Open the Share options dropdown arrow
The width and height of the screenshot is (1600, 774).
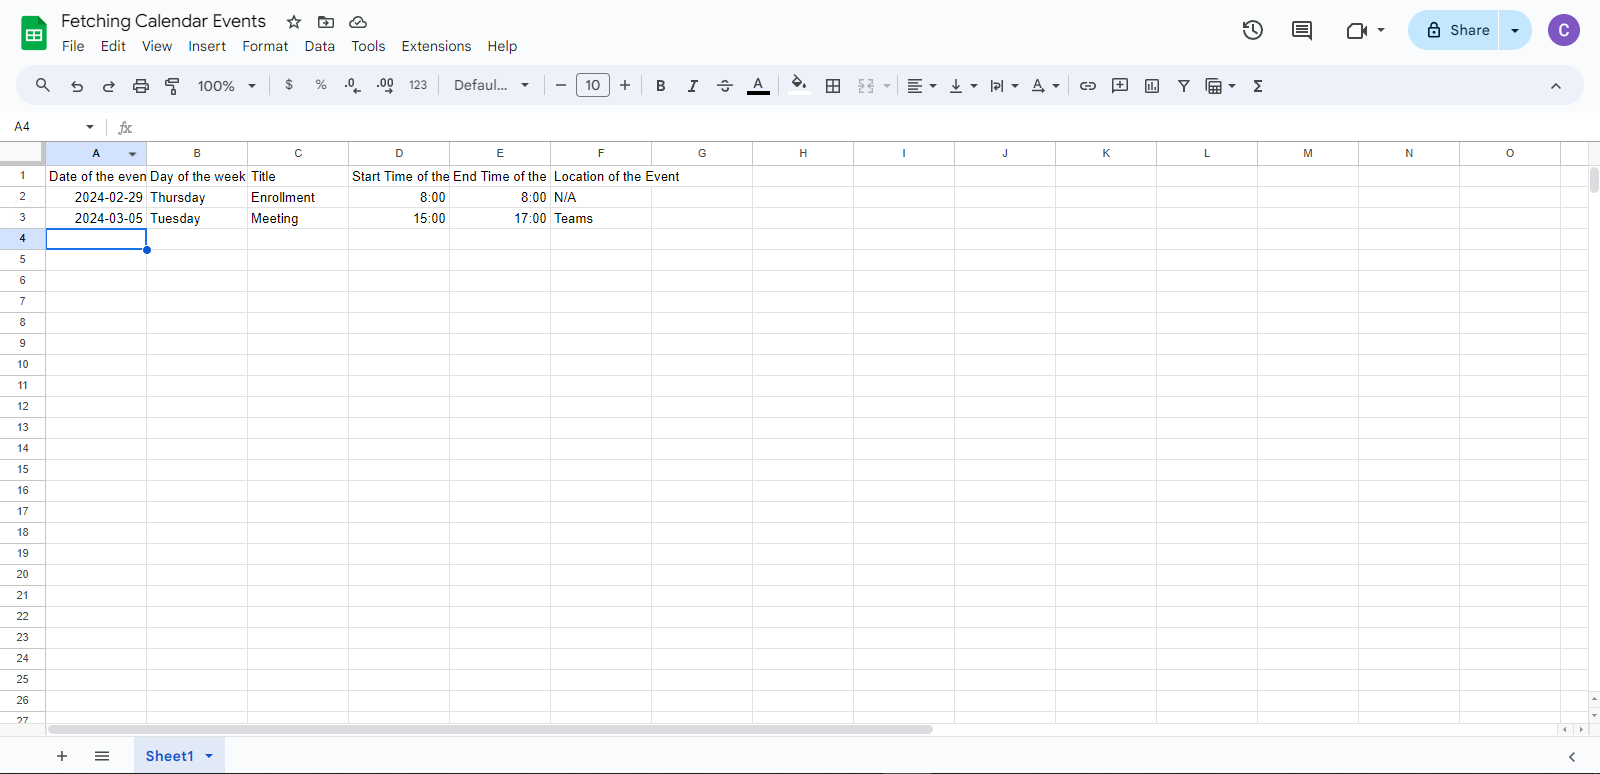click(x=1515, y=30)
